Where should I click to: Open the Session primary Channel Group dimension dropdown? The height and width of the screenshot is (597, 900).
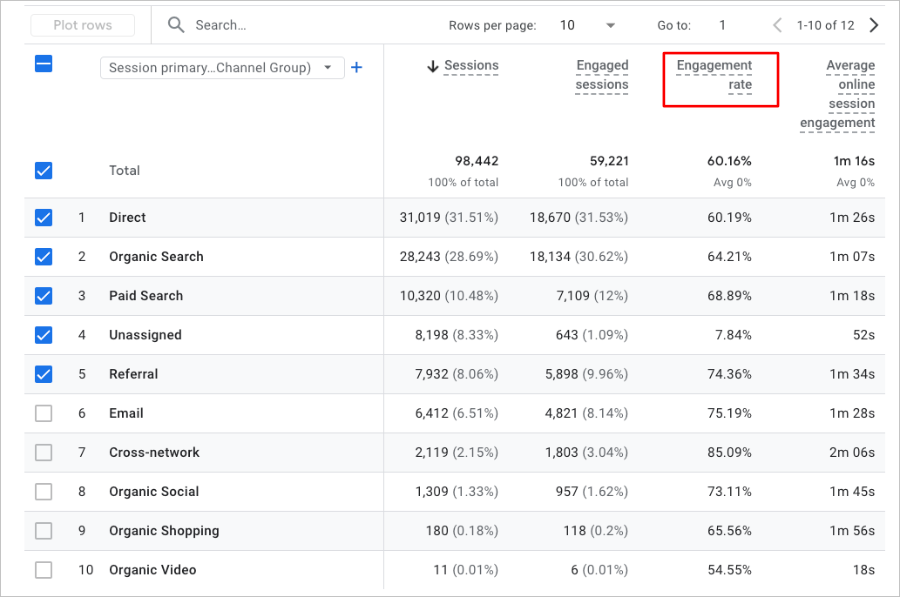(x=224, y=67)
